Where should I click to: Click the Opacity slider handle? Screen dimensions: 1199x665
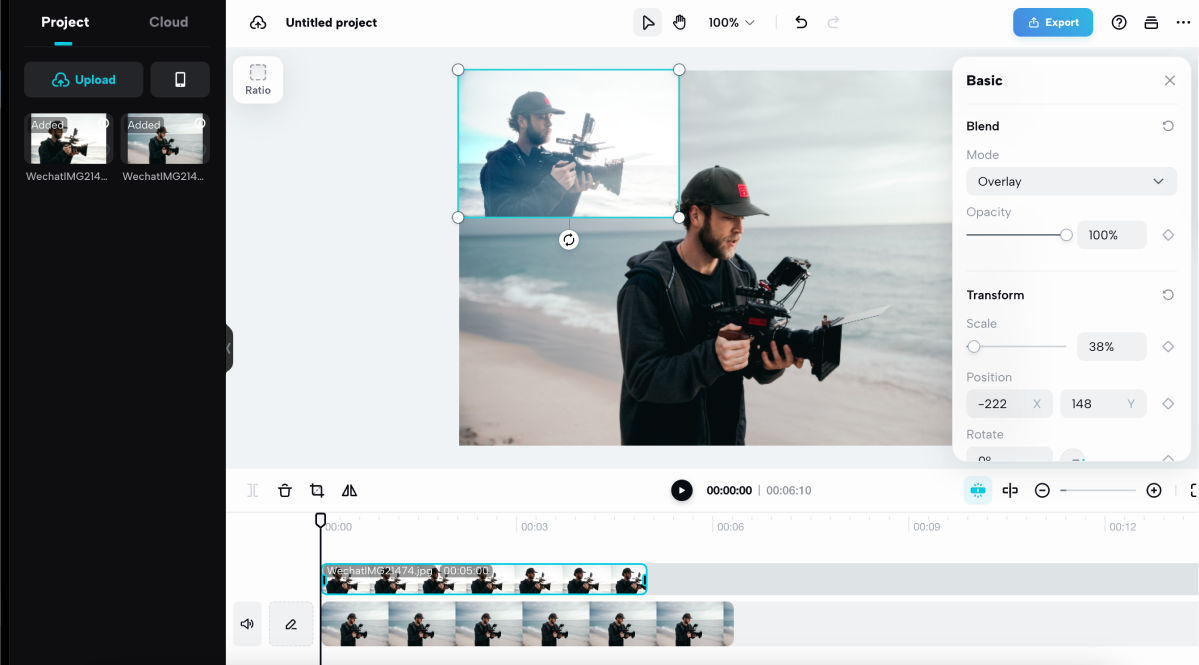[1066, 235]
